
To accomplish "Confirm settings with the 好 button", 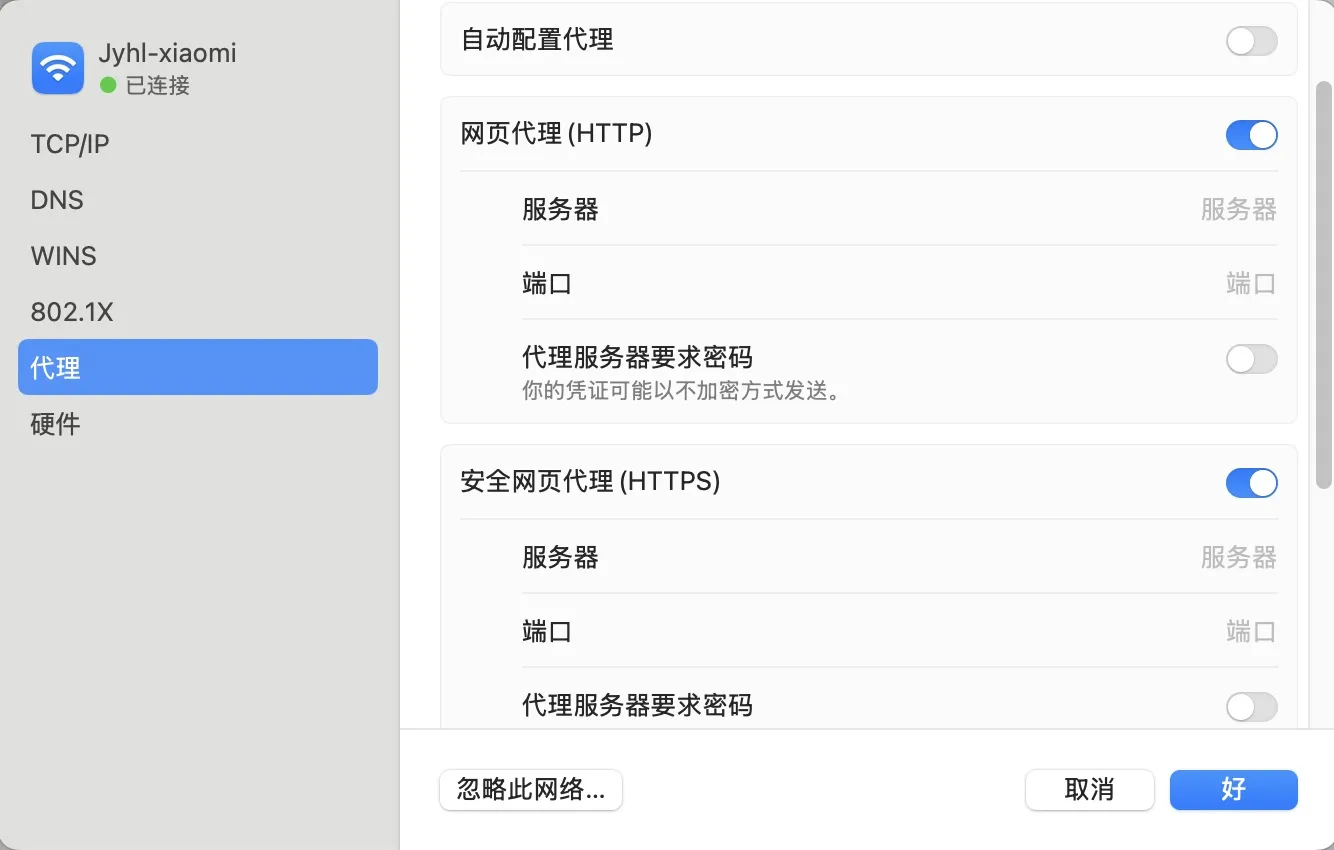I will [x=1233, y=789].
